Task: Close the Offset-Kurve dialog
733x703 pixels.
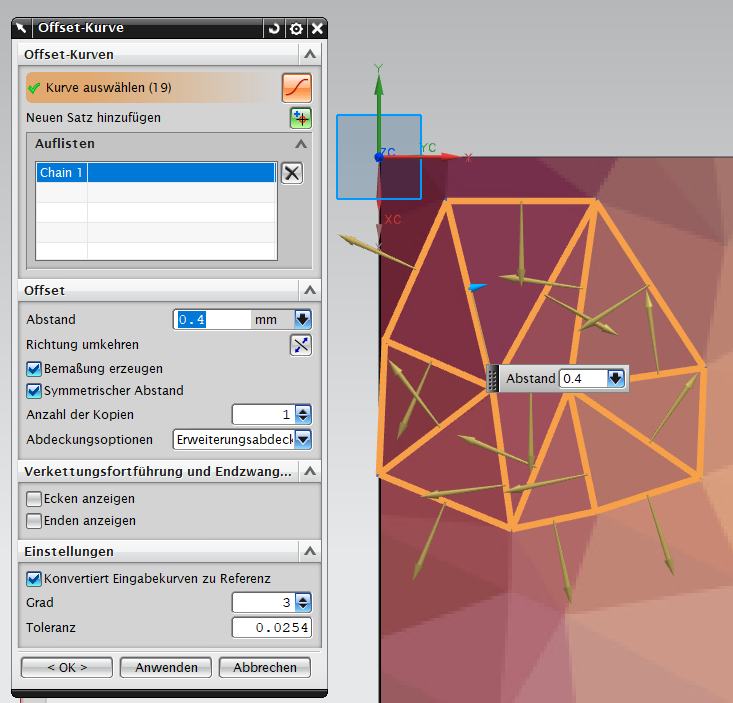Action: tap(317, 29)
